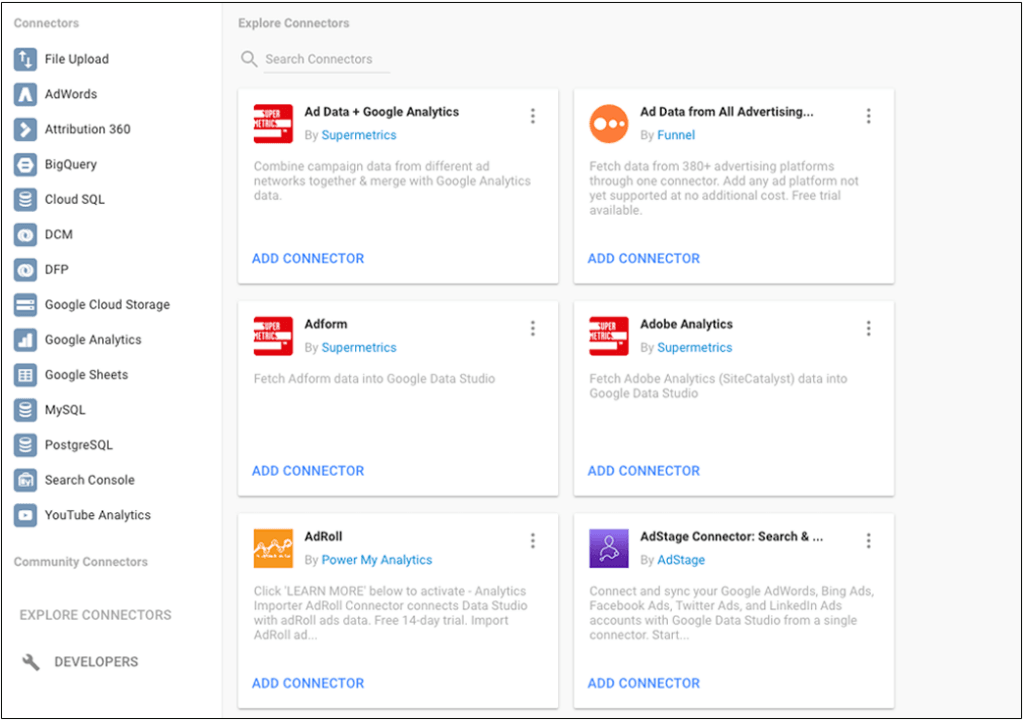This screenshot has width=1024, height=720.
Task: Open the AdStage author link
Action: [681, 560]
